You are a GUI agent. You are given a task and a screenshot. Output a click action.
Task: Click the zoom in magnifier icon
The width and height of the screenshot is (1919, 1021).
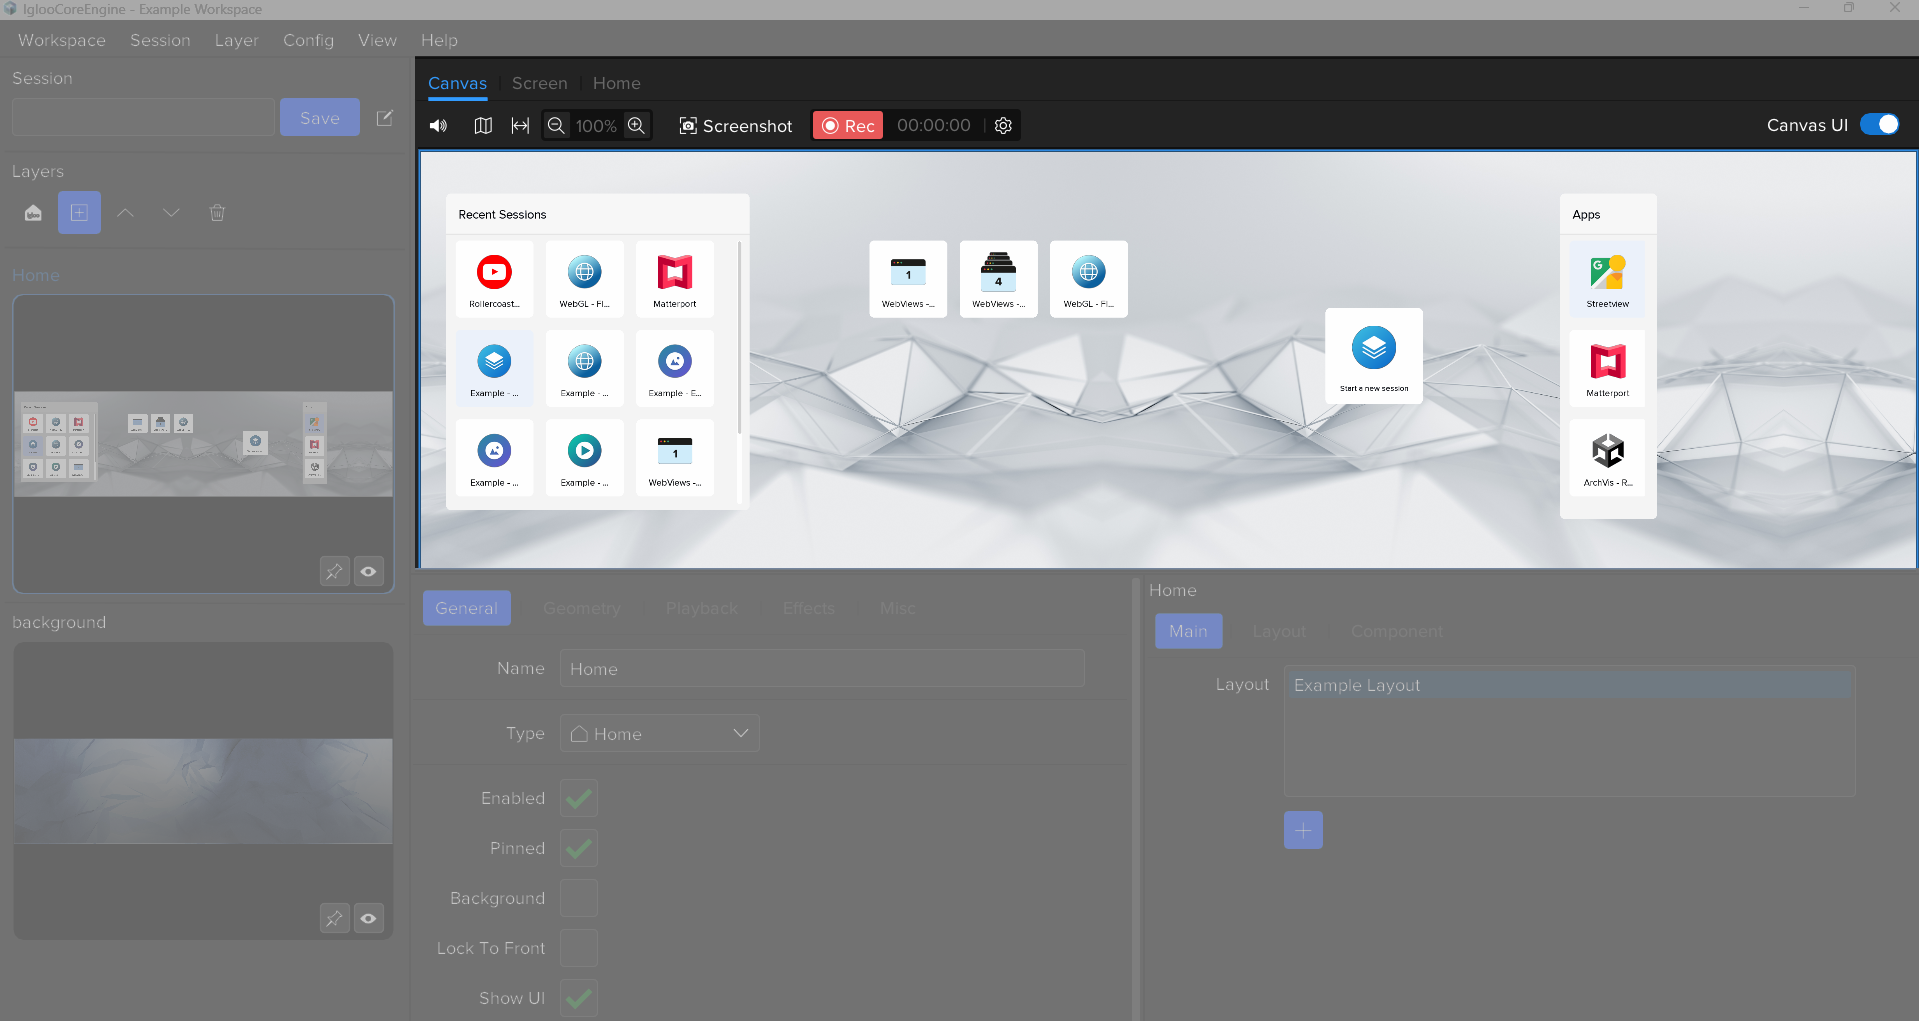[636, 126]
